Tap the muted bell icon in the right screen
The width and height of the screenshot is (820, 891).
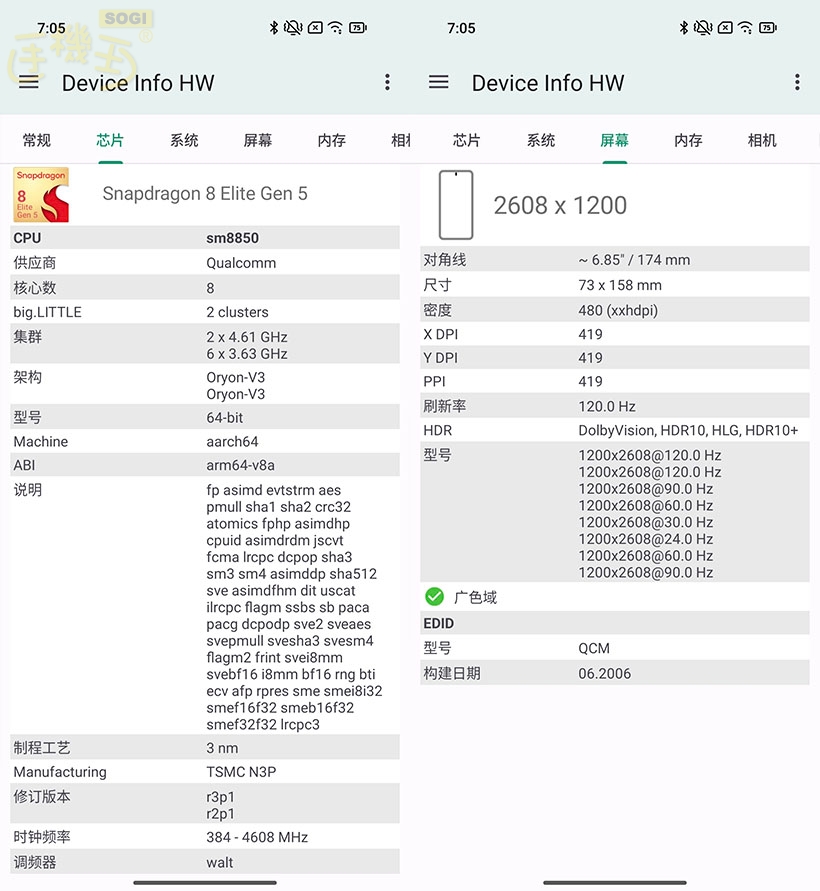click(x=703, y=27)
